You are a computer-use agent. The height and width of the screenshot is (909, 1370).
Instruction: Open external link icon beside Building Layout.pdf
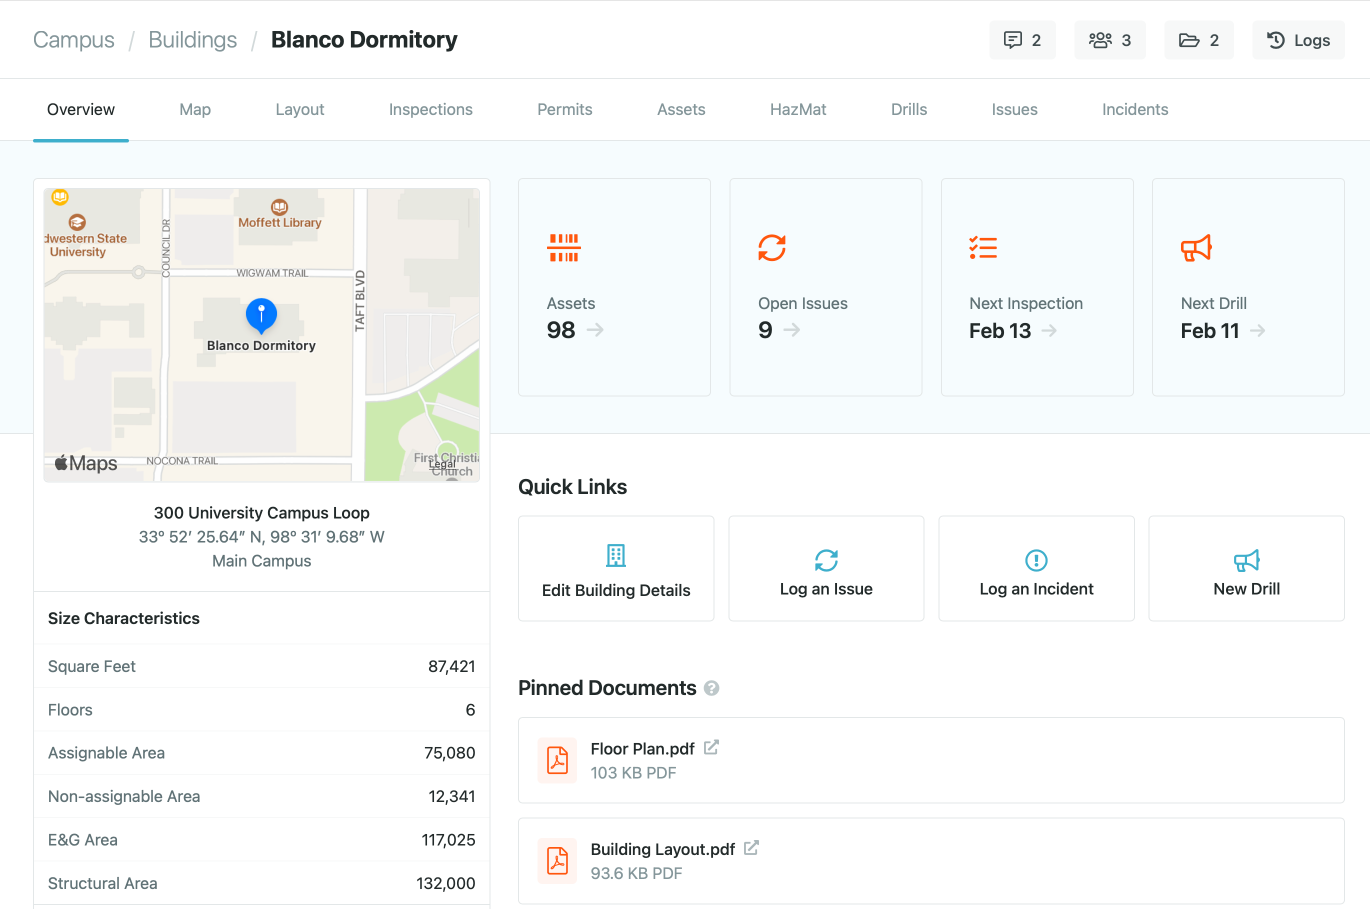point(751,848)
